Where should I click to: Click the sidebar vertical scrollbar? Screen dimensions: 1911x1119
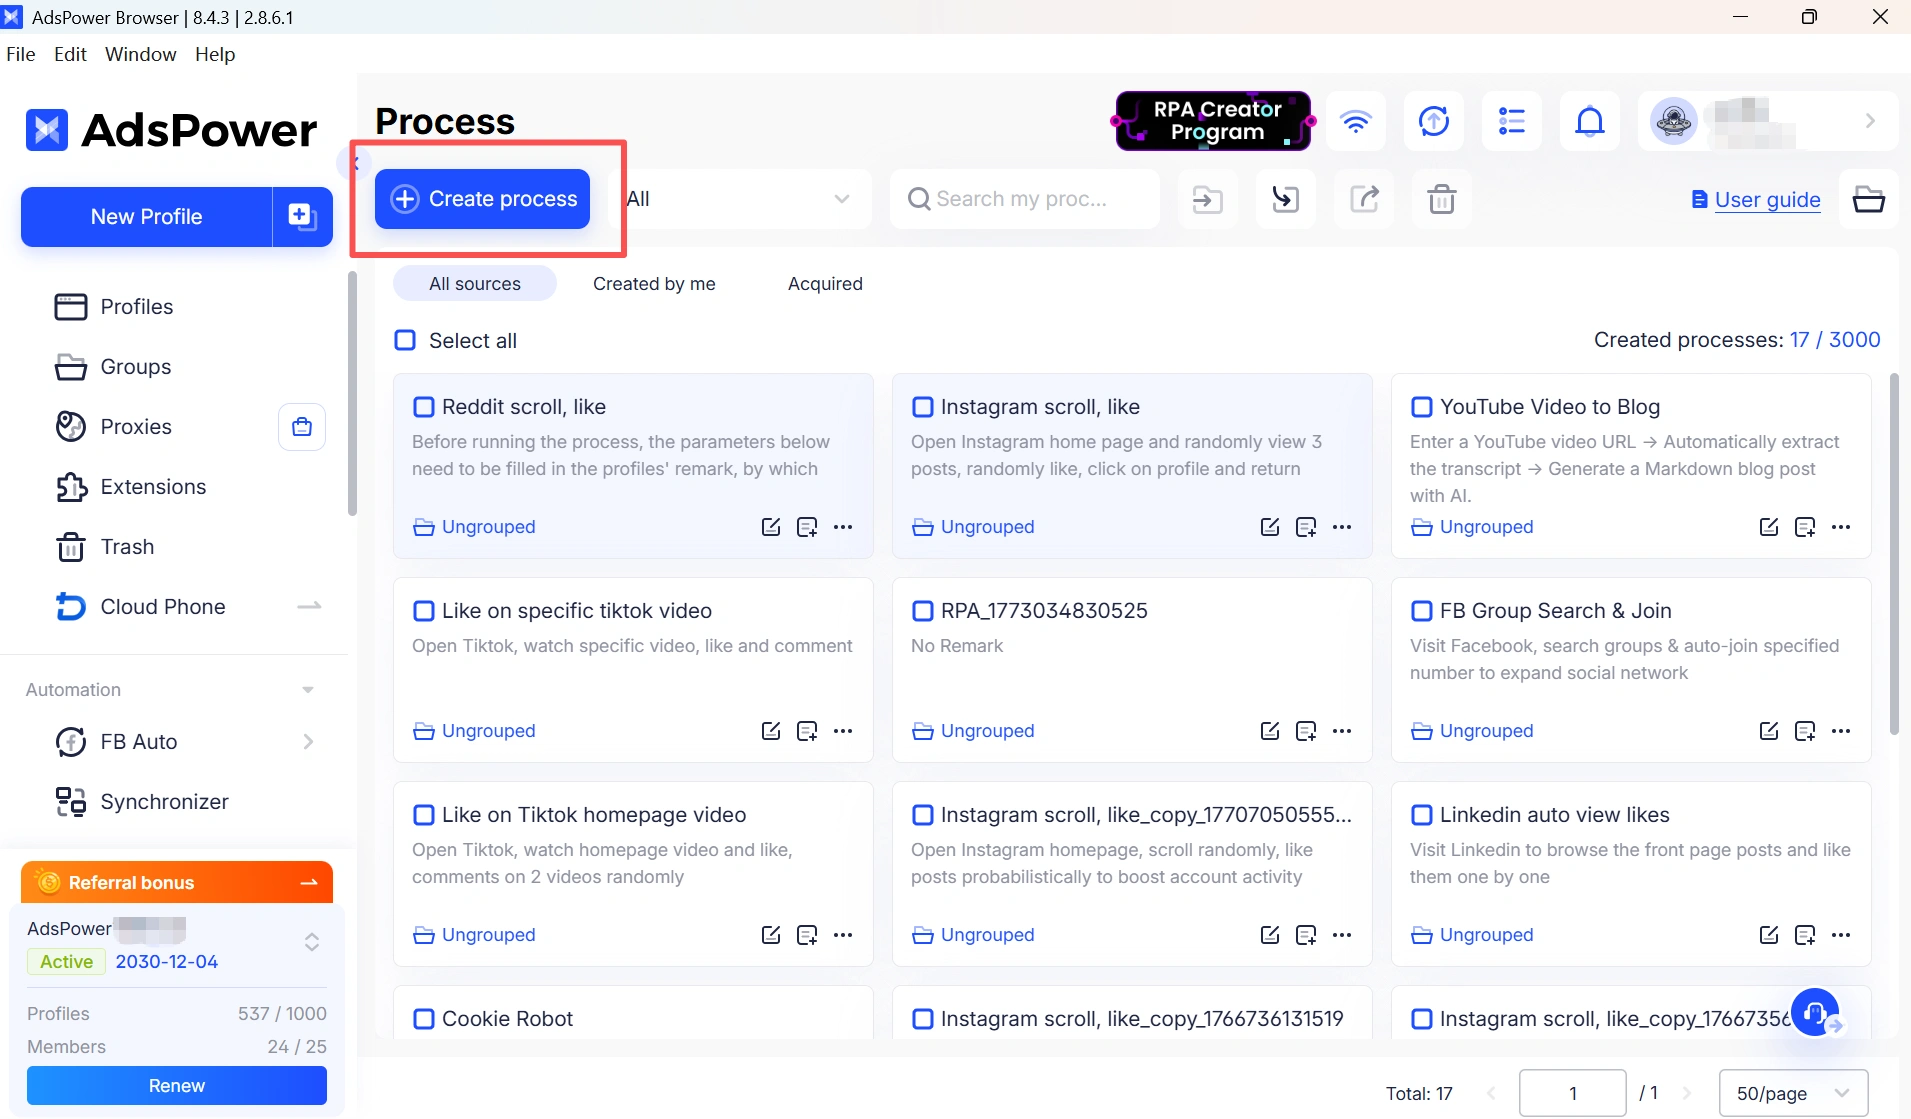[352, 395]
